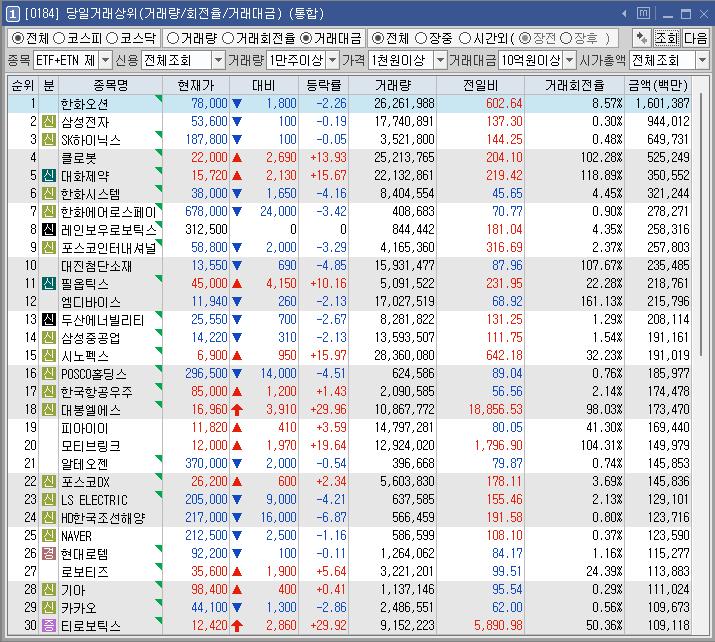Choose the 거래회전율 sort radio option
The width and height of the screenshot is (715, 642).
pos(228,38)
